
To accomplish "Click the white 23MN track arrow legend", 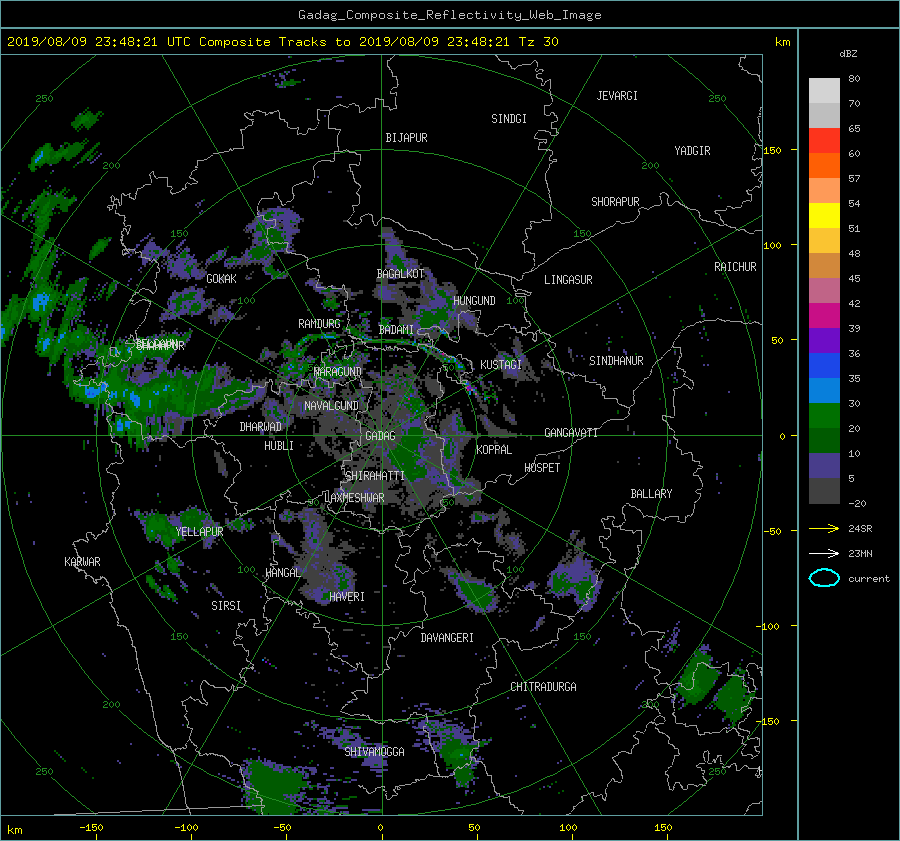I will [824, 554].
